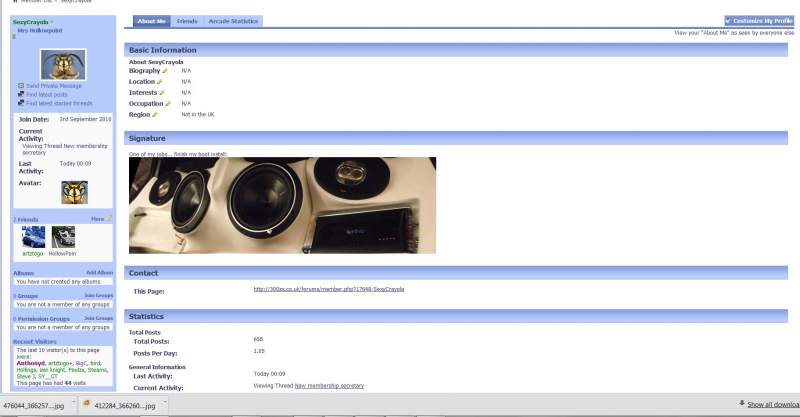This screenshot has width=800, height=417.
Task: Open the SexyCrayola username dropdown arrow
Action: pos(52,21)
